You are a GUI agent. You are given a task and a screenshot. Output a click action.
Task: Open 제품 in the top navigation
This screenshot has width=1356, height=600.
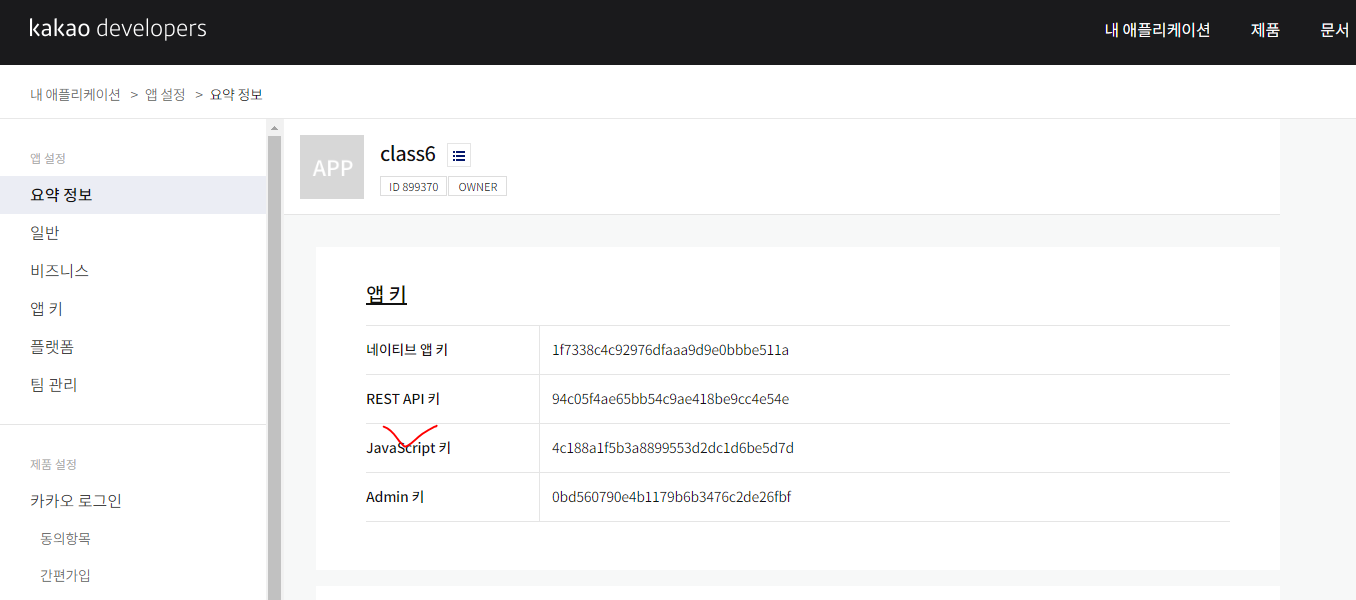point(1265,30)
